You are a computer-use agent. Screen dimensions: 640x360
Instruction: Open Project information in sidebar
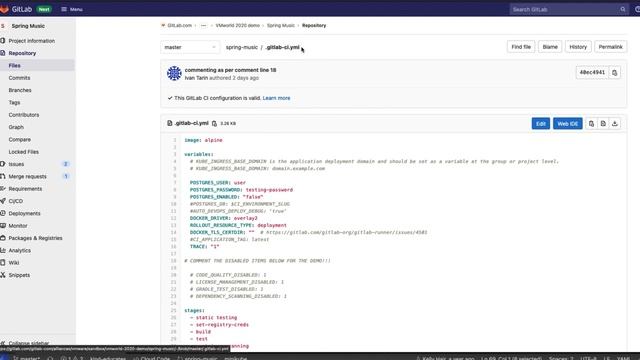[31, 41]
